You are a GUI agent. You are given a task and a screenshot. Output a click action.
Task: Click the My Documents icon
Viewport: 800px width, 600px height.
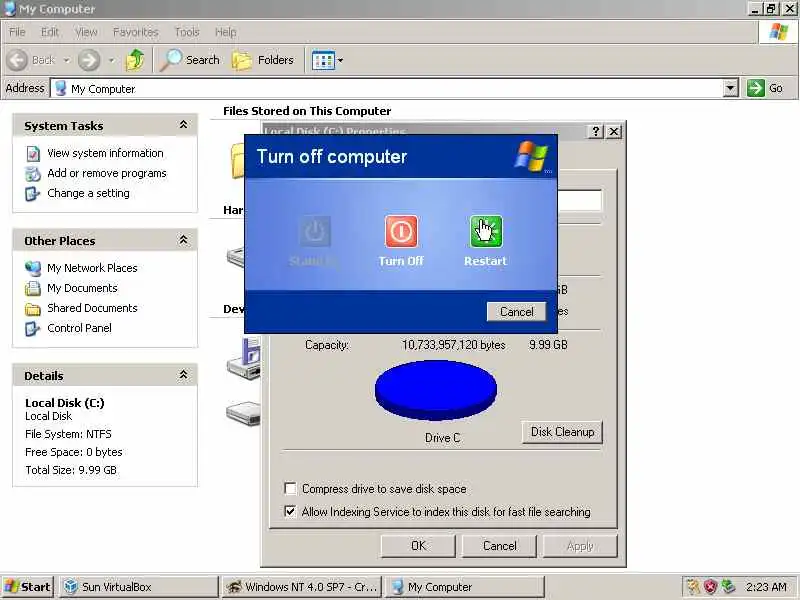[x=33, y=288]
